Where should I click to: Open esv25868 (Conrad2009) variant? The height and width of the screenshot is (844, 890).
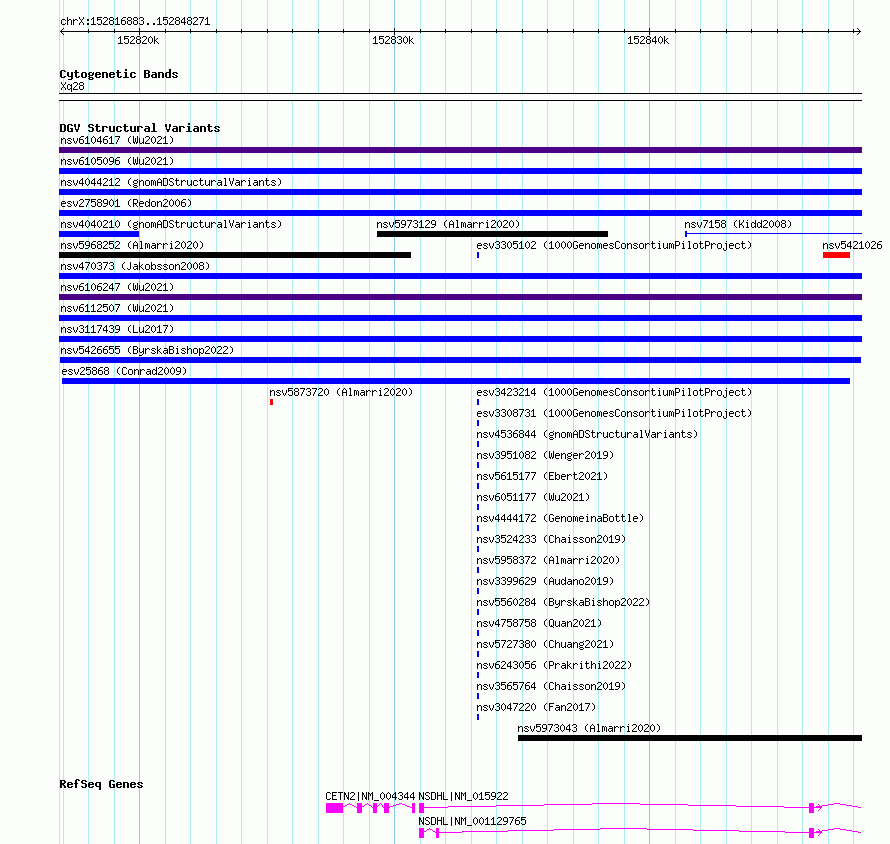[x=124, y=371]
